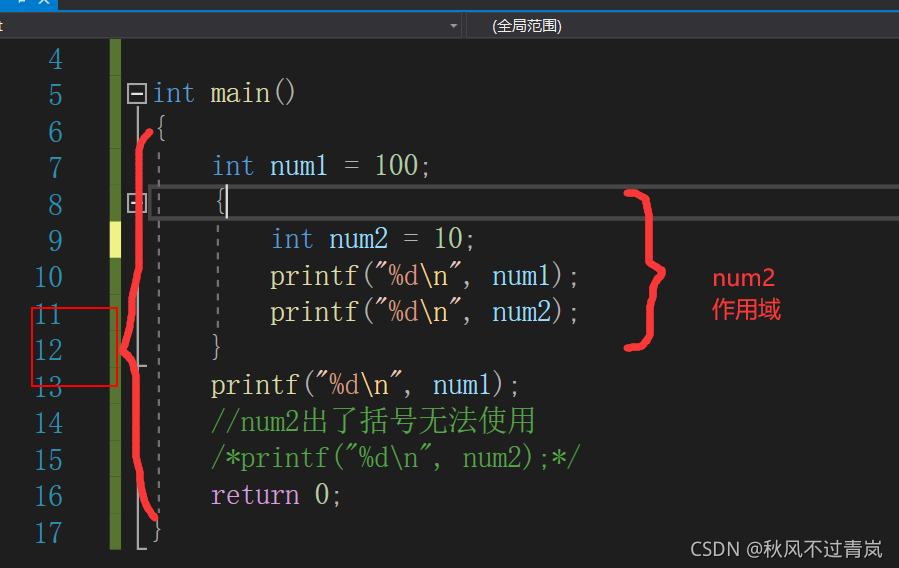
Task: Click 'num1' argument on line 13
Action: (x=461, y=385)
